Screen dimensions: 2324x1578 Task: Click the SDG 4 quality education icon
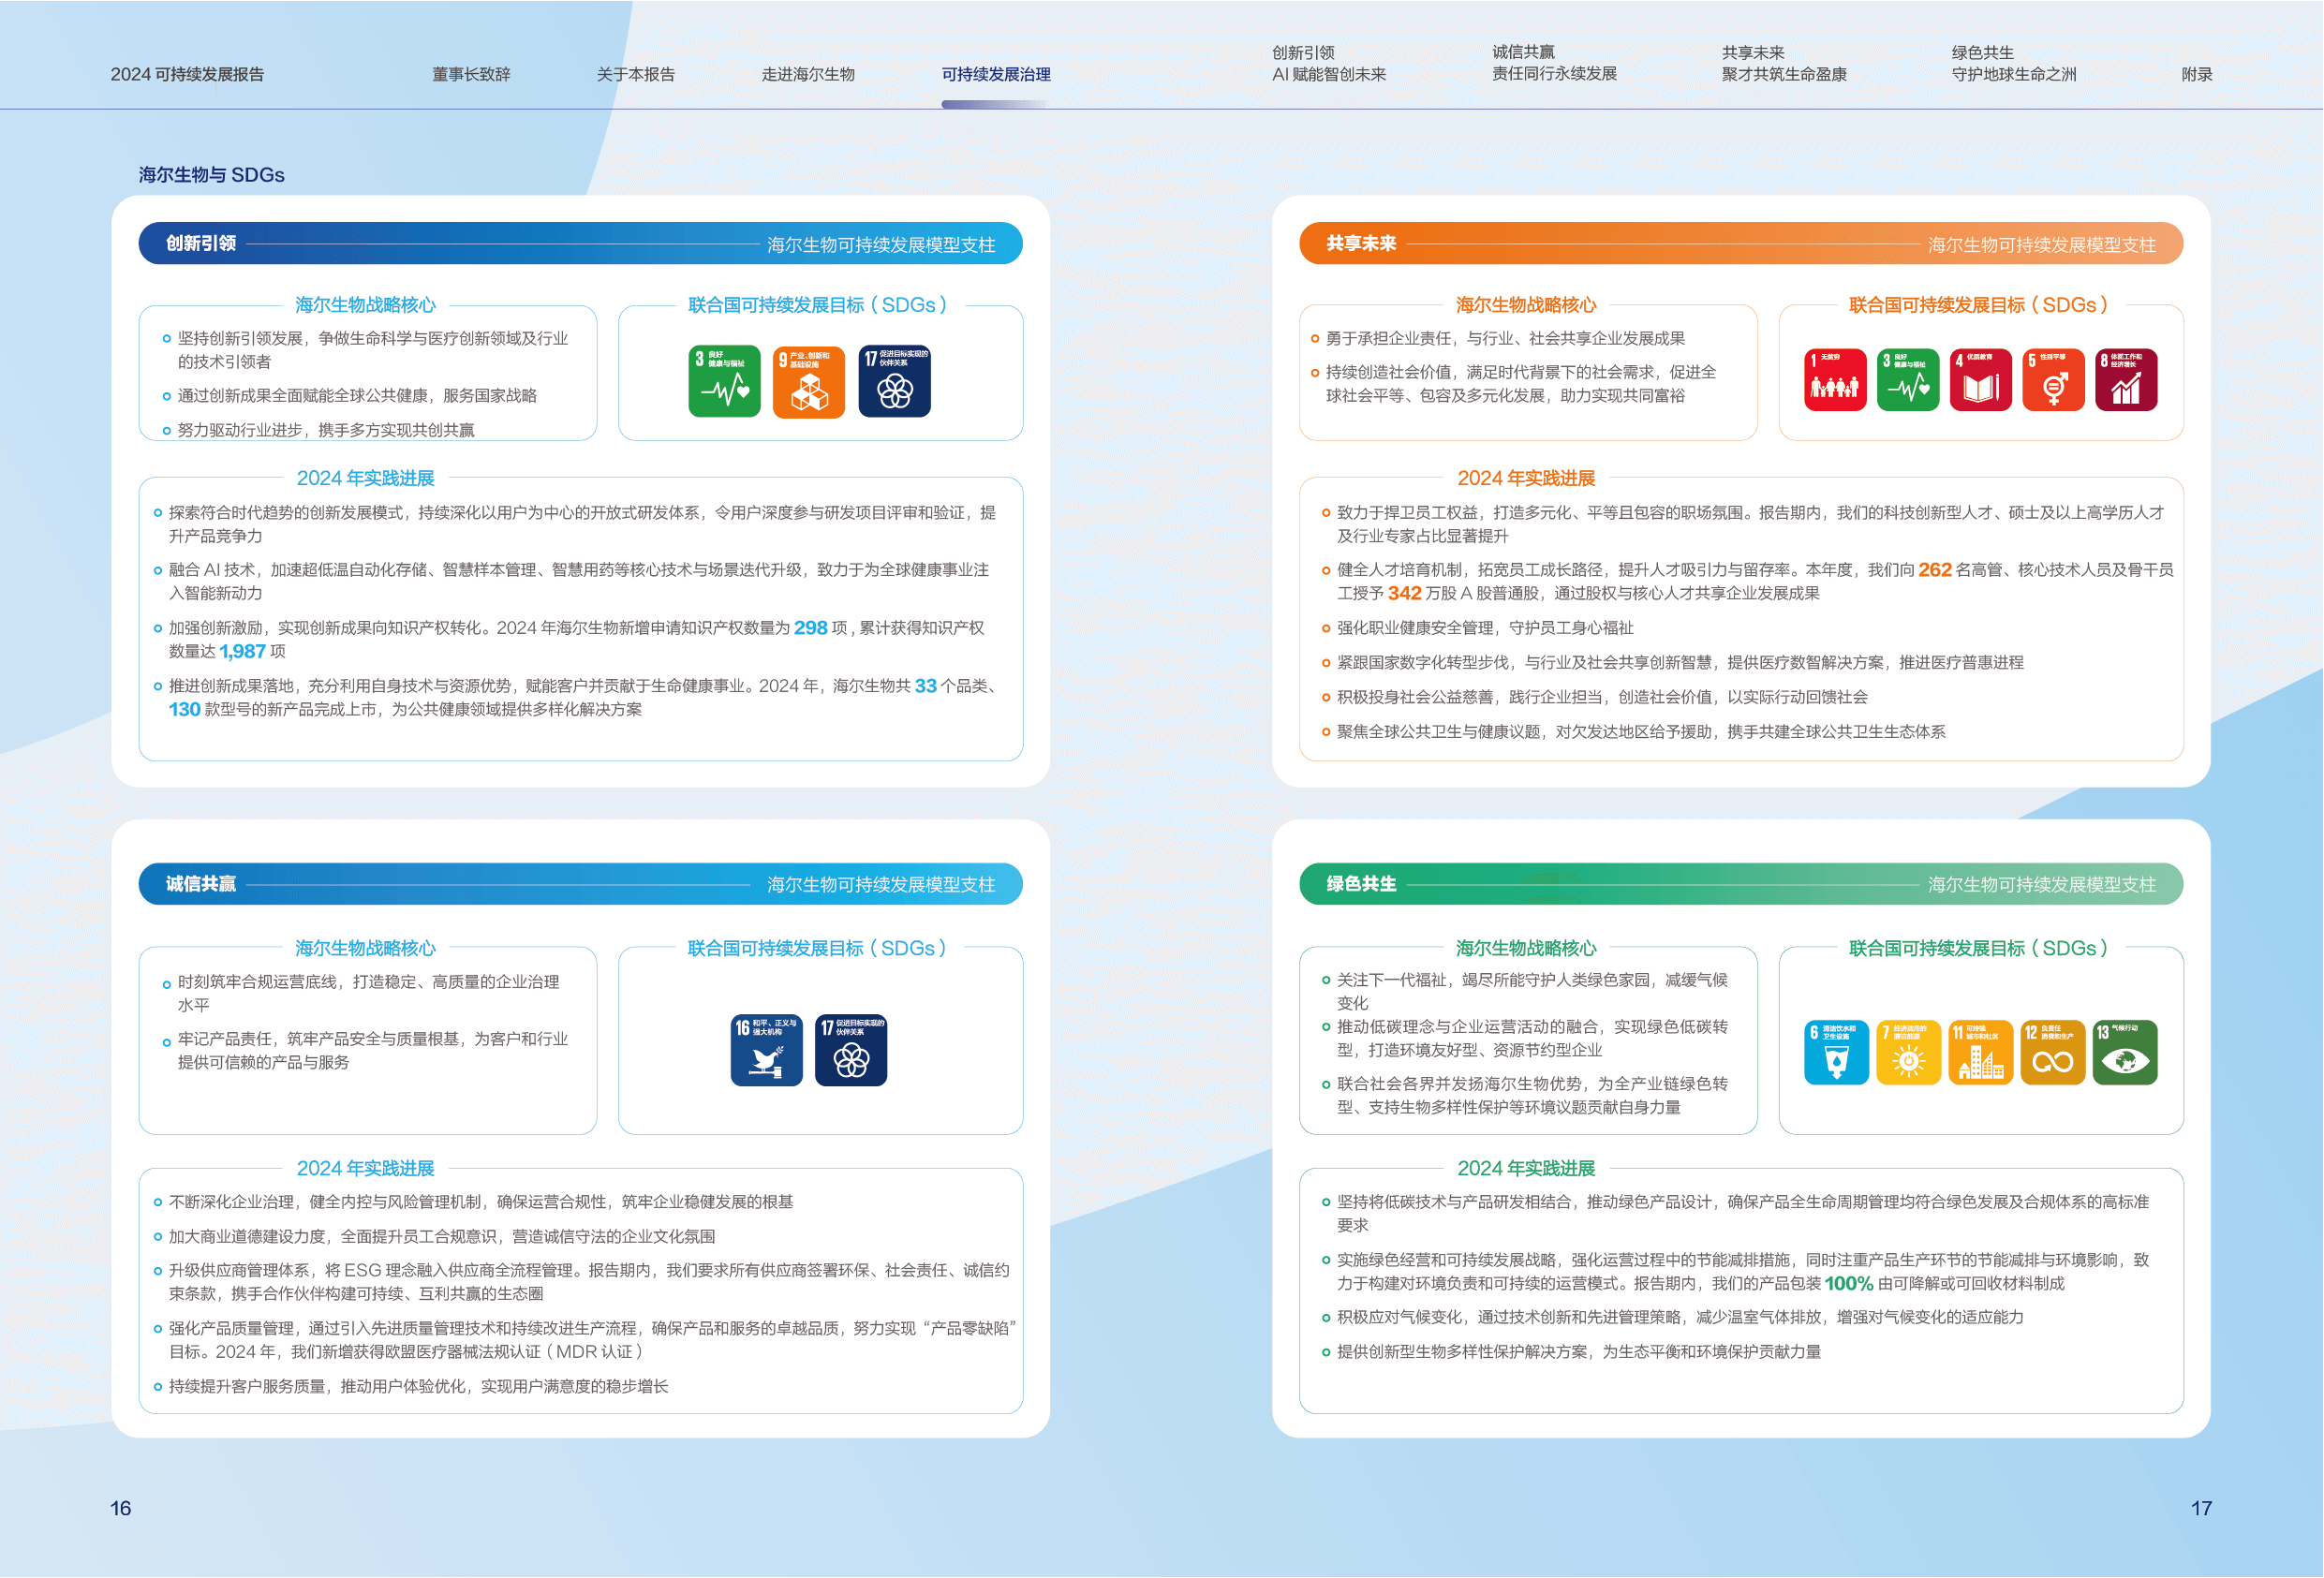click(1979, 380)
